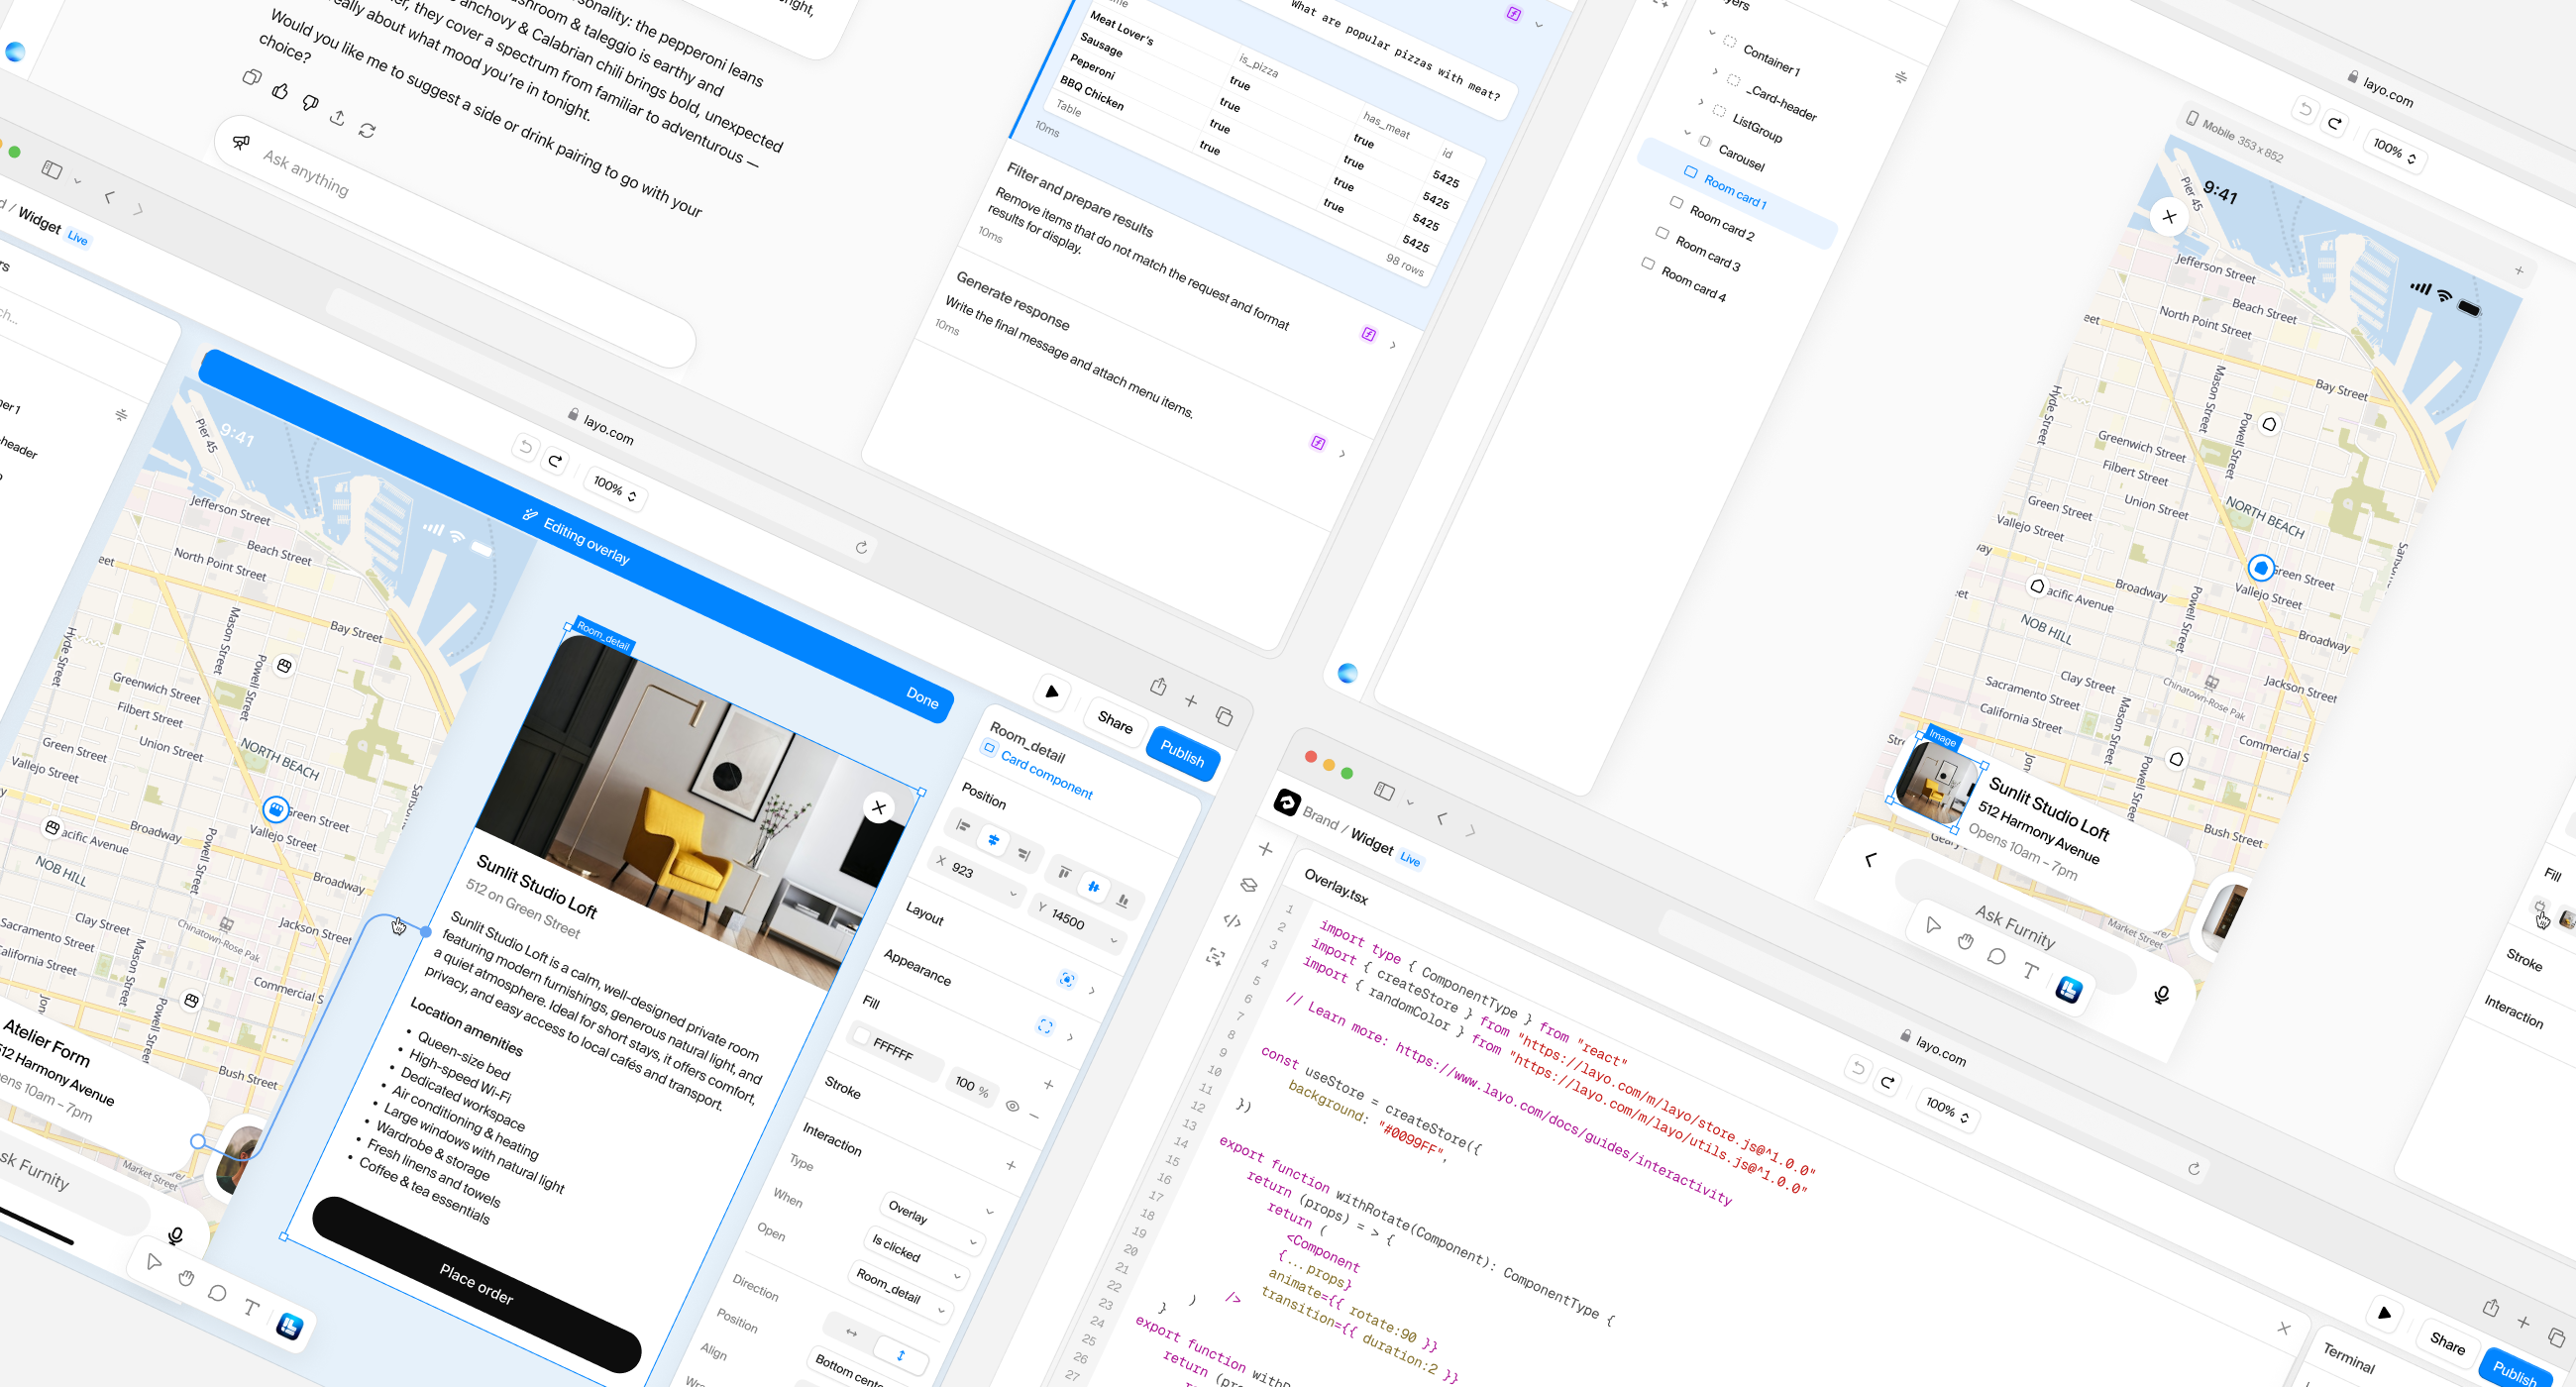Image resolution: width=2576 pixels, height=1387 pixels.
Task: Toggle the vertical direction option
Action: 900,1355
